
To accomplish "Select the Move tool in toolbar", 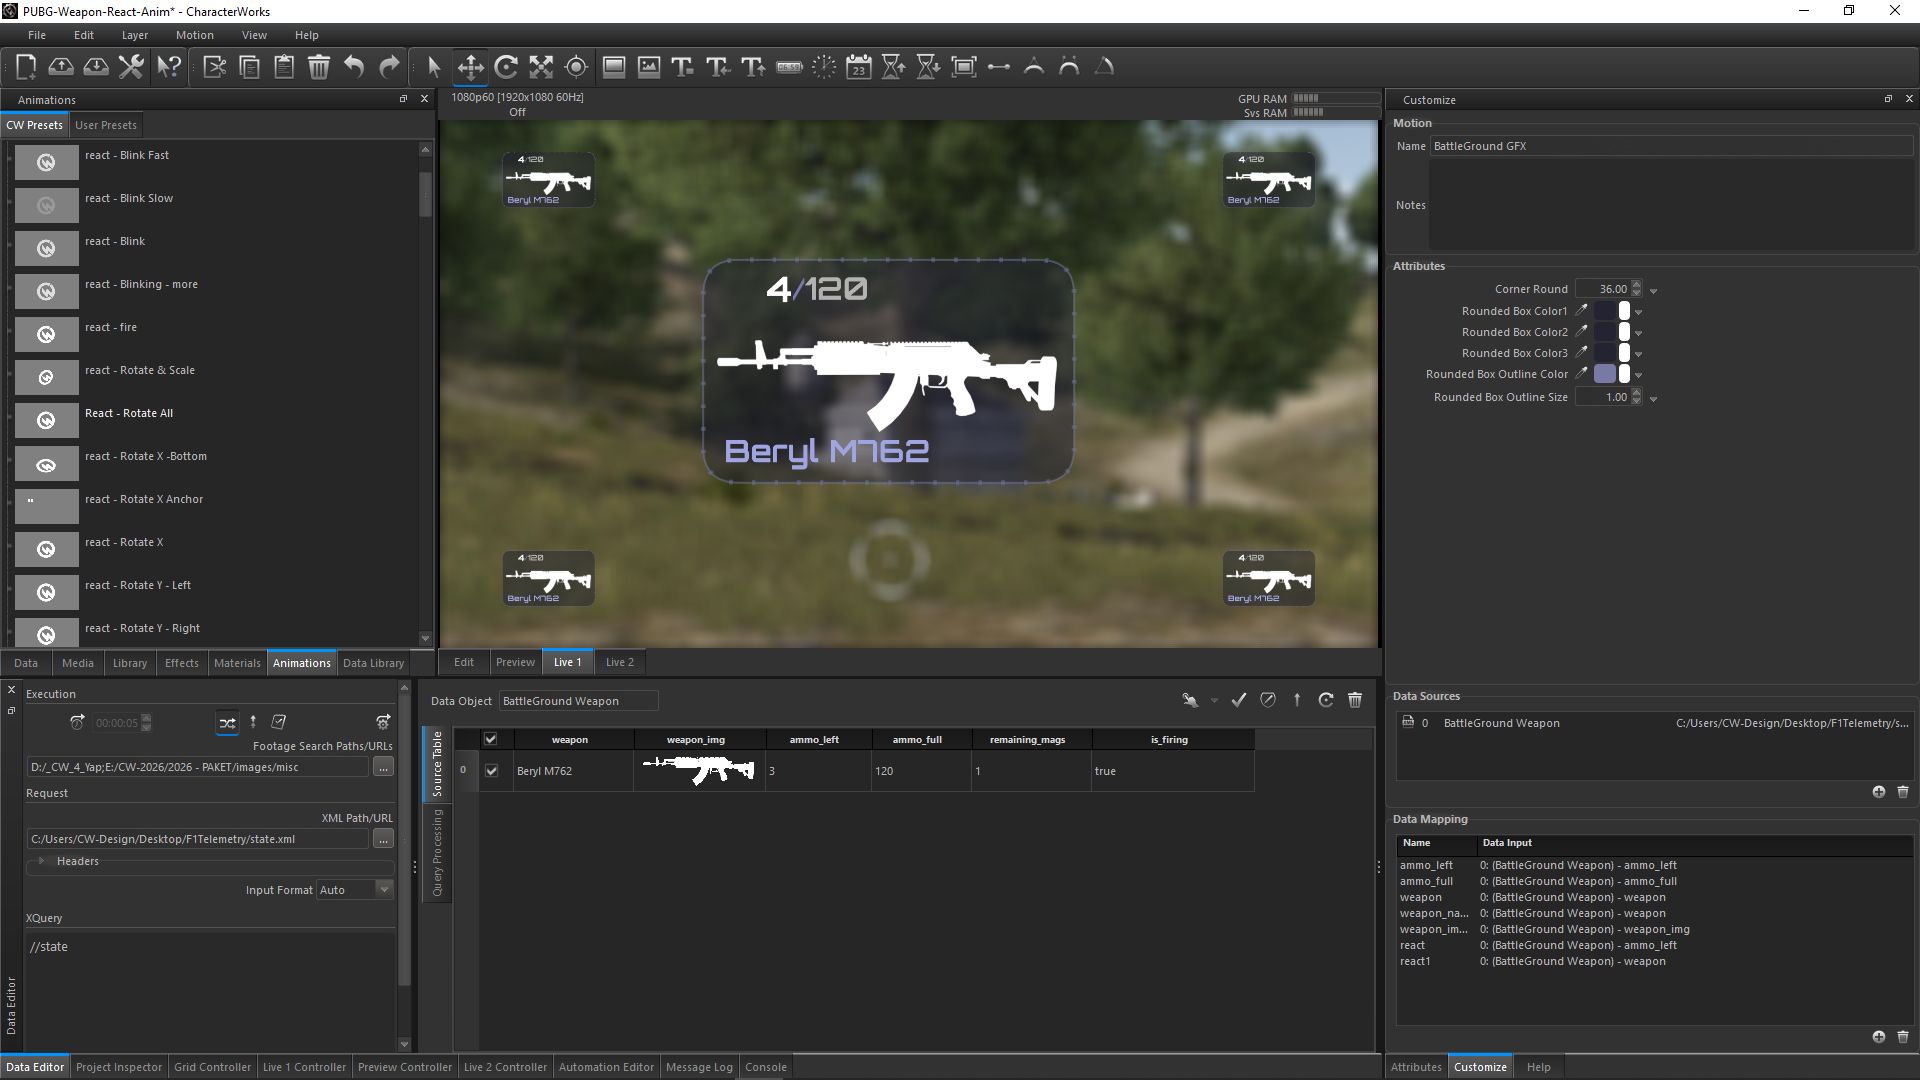I will tap(470, 67).
